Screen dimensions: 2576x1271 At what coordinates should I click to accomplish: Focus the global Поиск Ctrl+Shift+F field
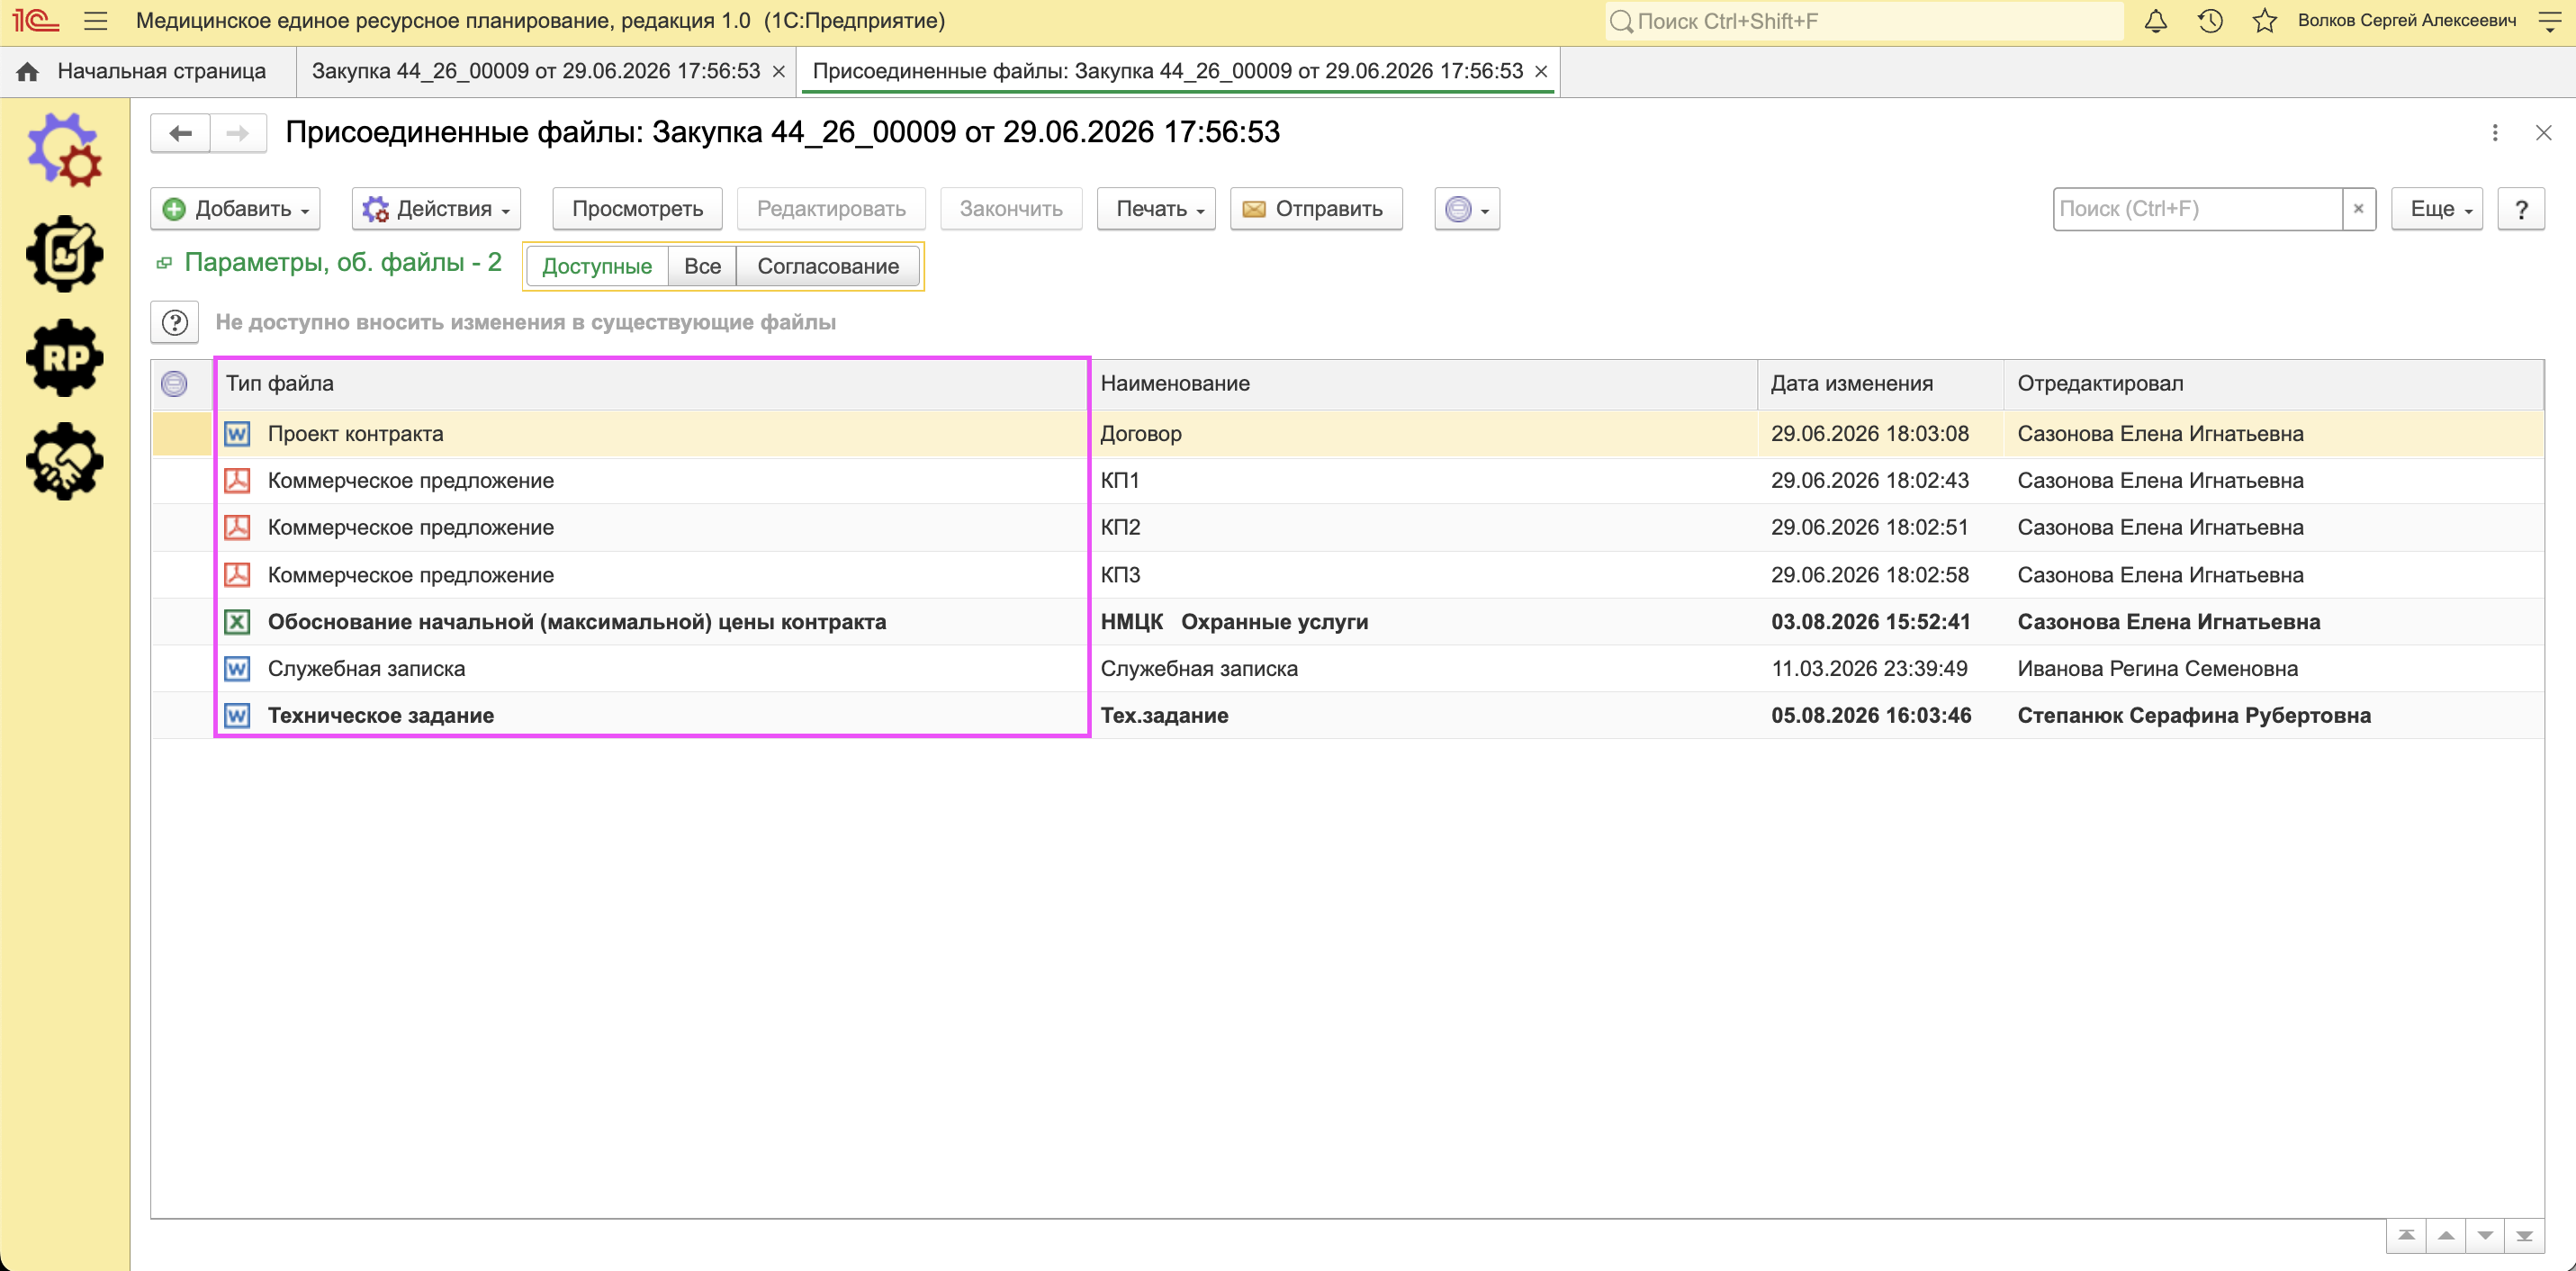1864,21
